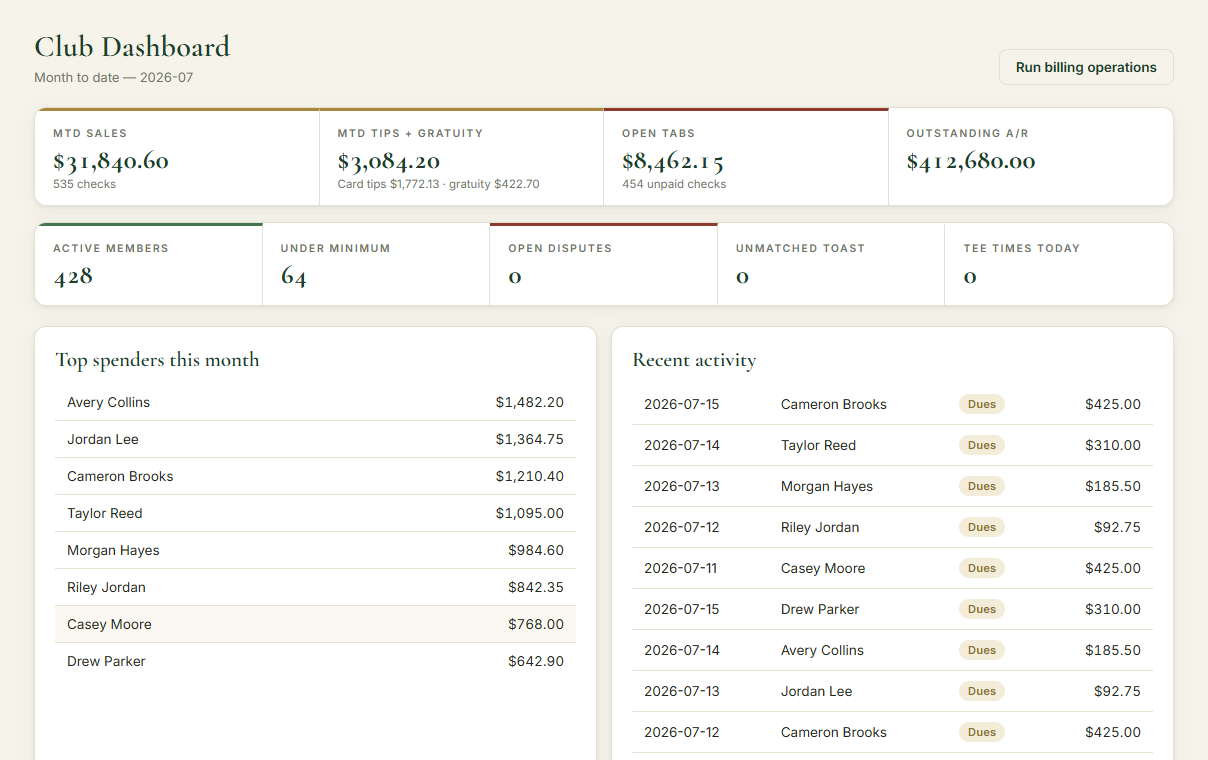Image resolution: width=1208 pixels, height=760 pixels.
Task: Click the Dues tag on Drew Parker's activity
Action: click(982, 609)
